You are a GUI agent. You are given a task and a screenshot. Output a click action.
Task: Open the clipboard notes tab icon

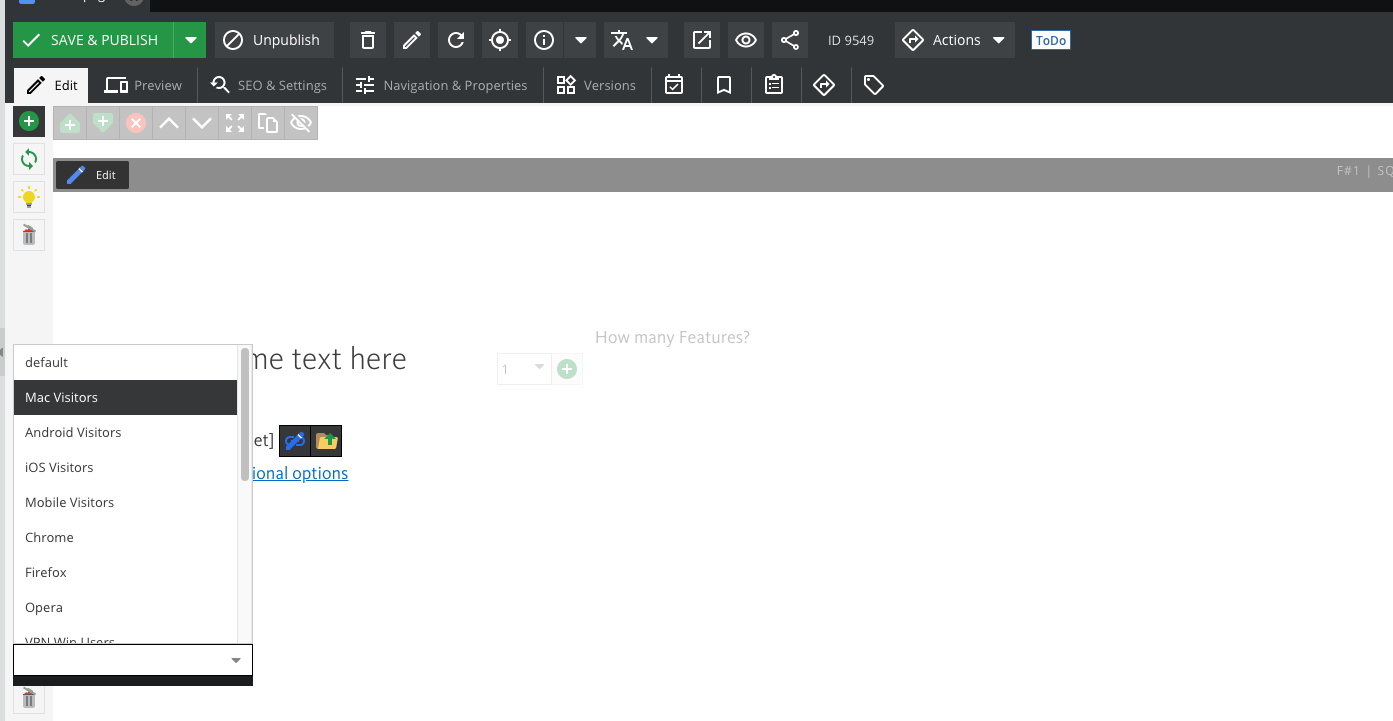[x=774, y=85]
